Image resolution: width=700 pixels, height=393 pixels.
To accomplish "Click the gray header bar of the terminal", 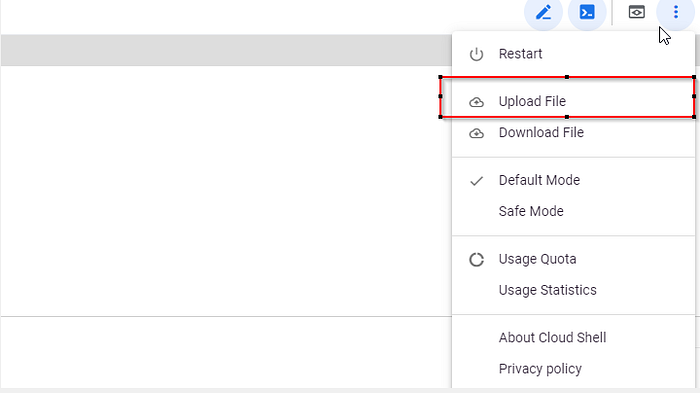I will click(226, 50).
